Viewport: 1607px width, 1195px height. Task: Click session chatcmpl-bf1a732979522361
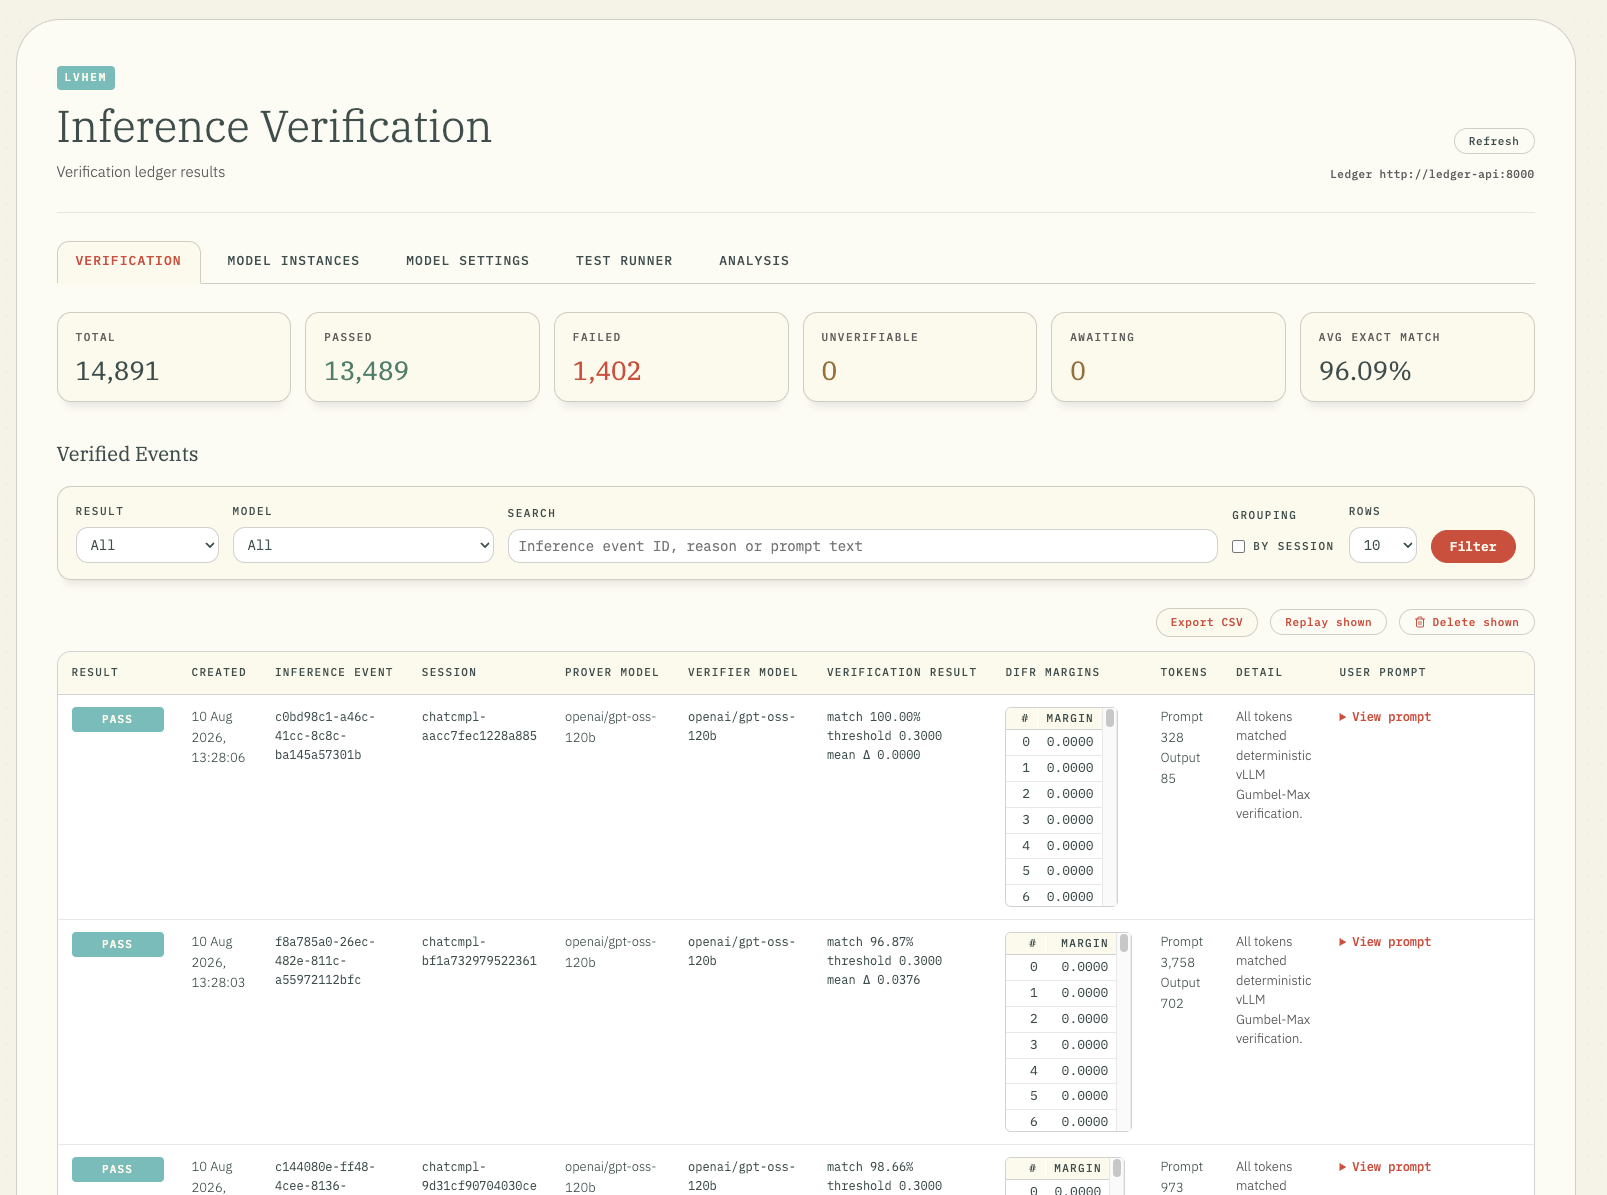(479, 951)
